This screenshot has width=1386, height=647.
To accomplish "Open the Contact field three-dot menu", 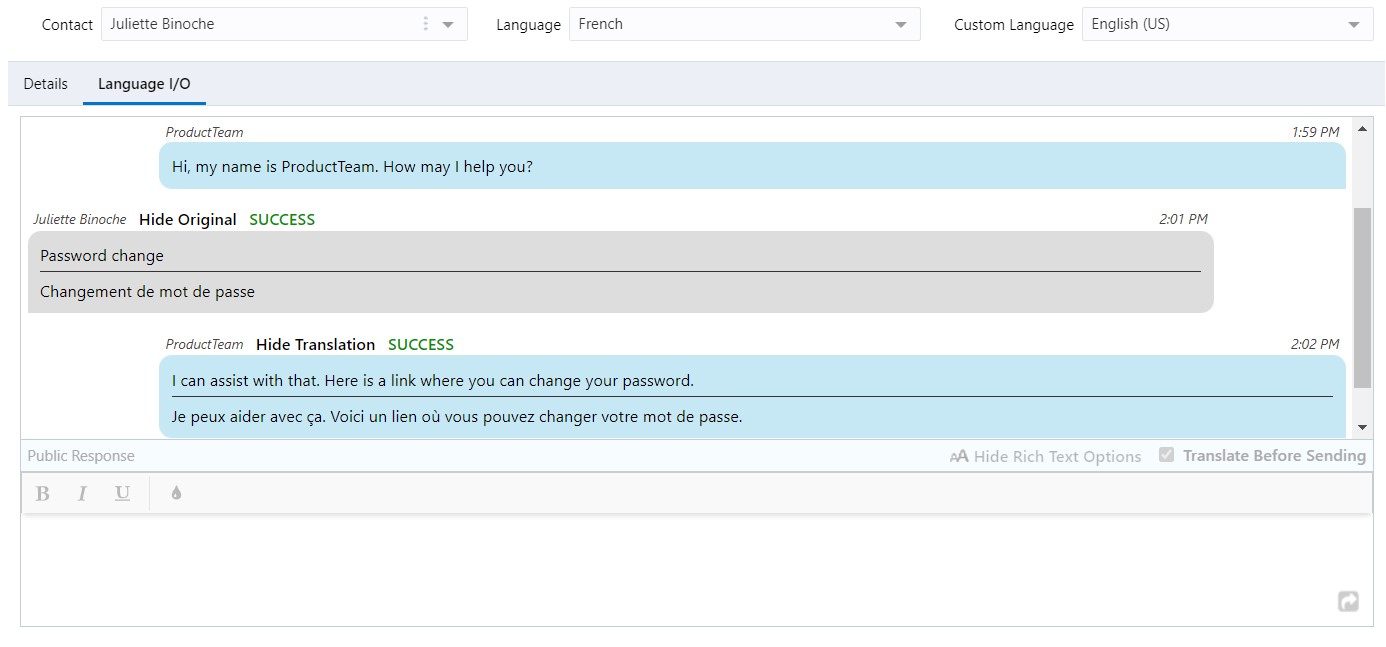I will (x=426, y=24).
